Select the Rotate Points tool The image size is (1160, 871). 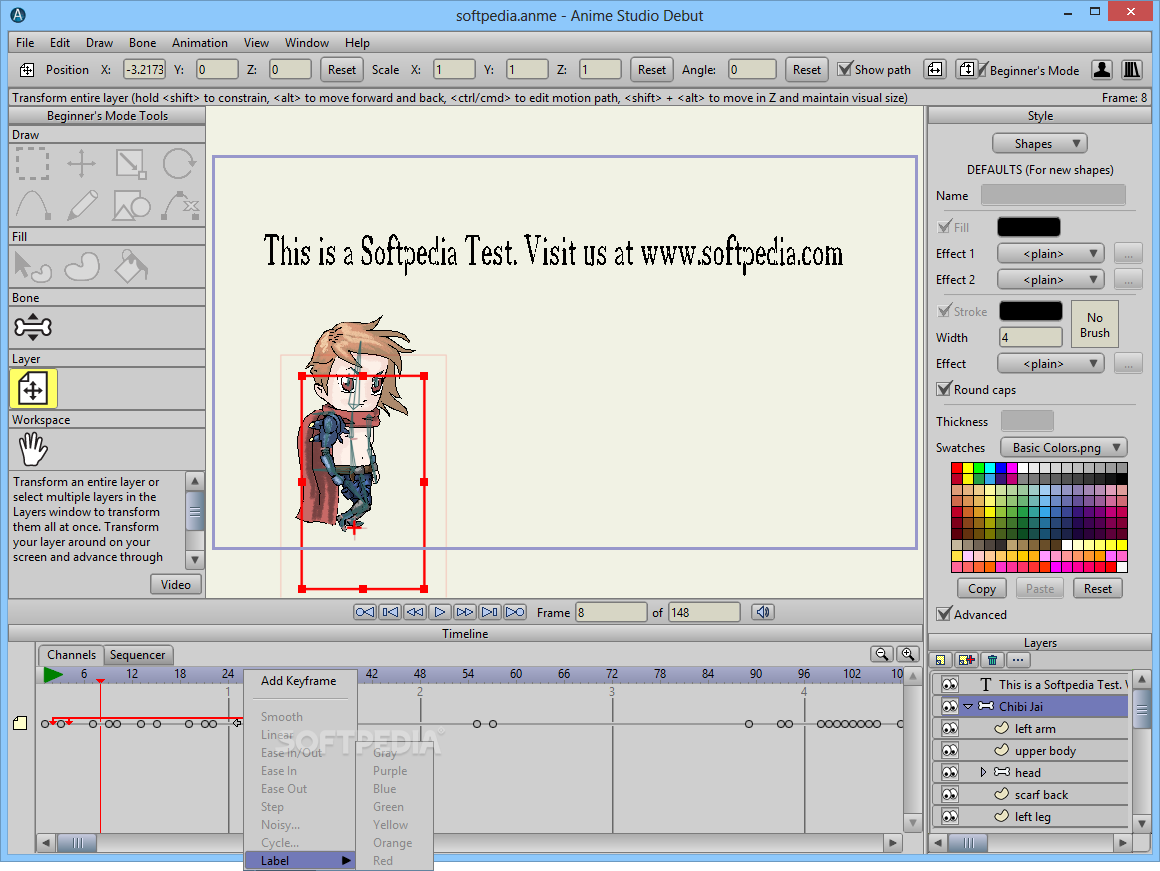pyautogui.click(x=180, y=164)
